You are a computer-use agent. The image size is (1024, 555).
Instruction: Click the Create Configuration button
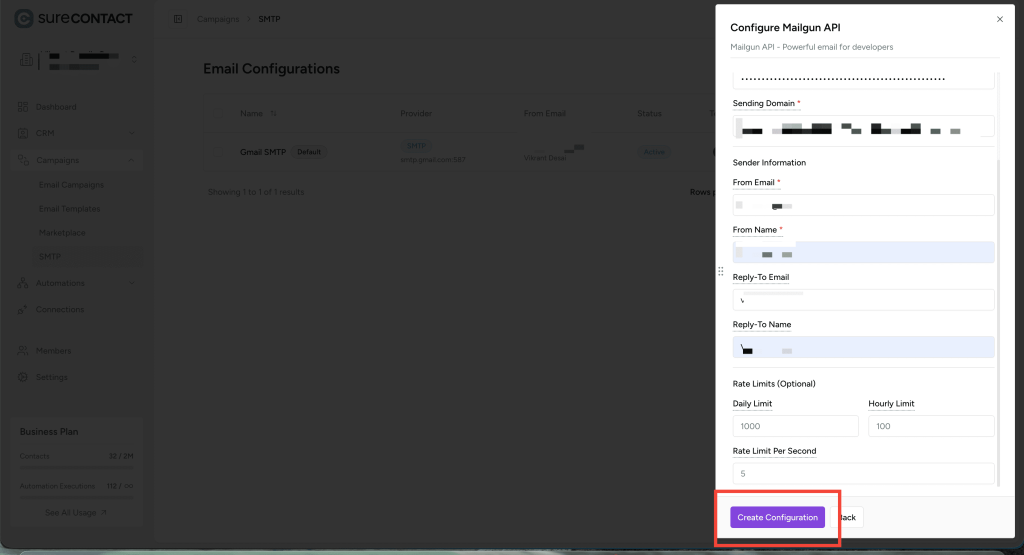(x=777, y=517)
